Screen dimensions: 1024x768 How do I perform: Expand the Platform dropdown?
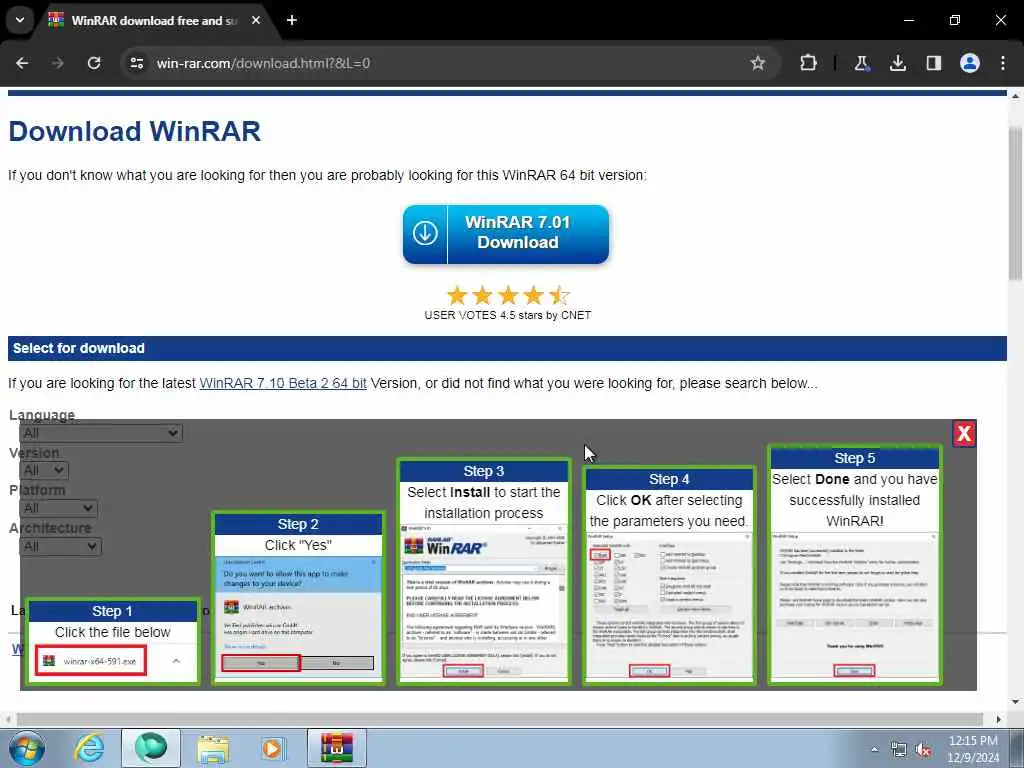pos(58,508)
